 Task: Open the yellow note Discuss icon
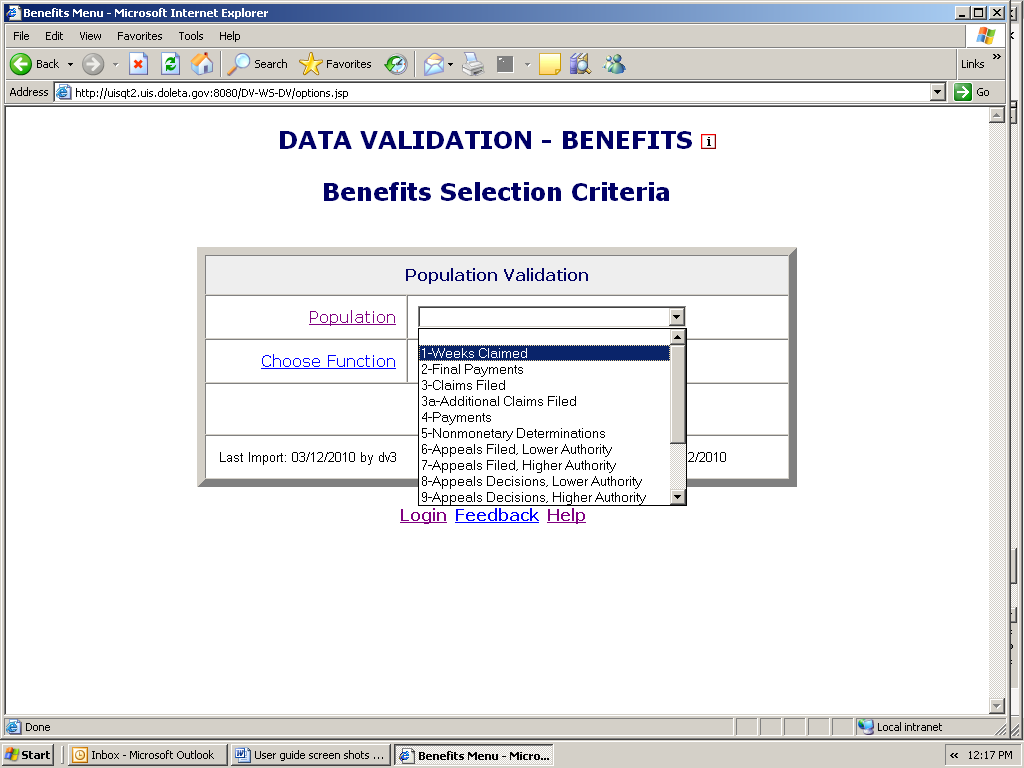click(x=550, y=64)
